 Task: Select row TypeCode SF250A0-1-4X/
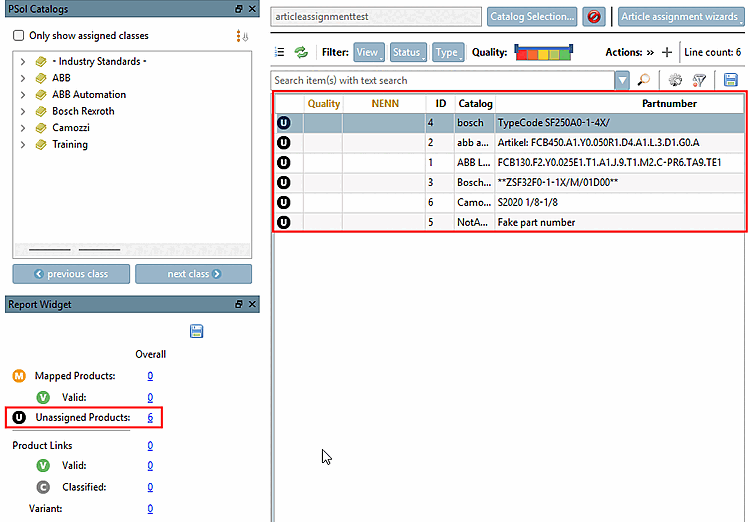(x=509, y=123)
